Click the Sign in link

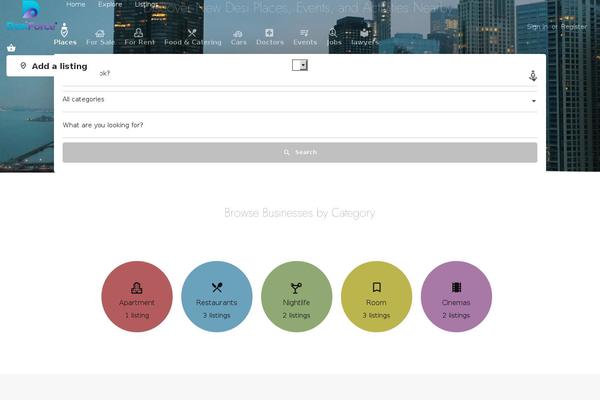coord(537,27)
